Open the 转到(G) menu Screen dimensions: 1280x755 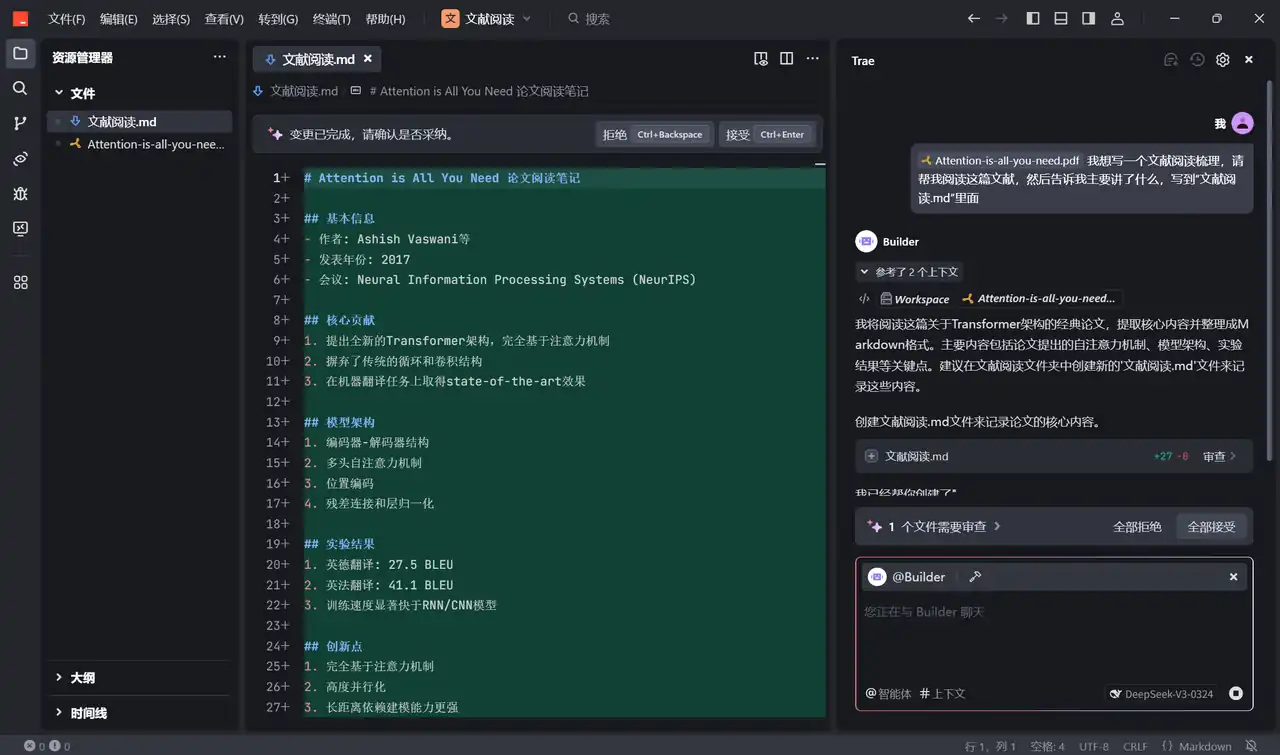pos(278,19)
